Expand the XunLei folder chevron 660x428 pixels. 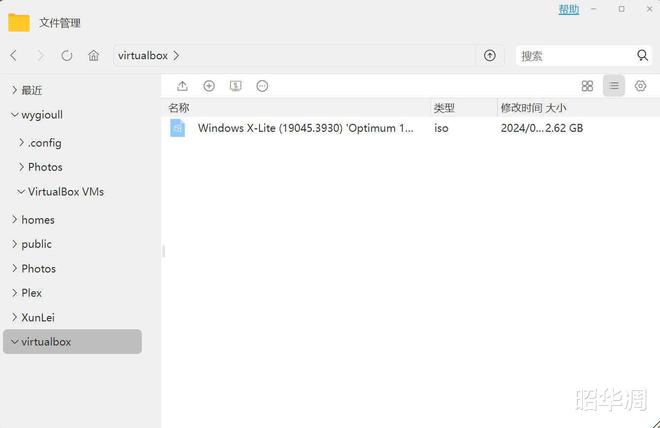pos(14,317)
